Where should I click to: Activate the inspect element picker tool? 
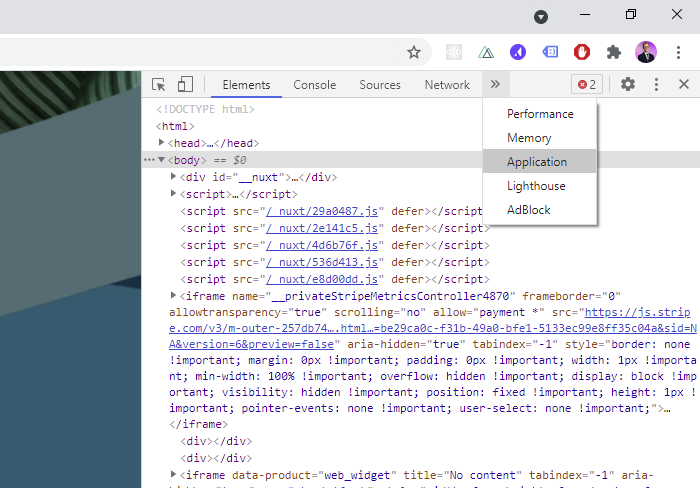point(158,84)
